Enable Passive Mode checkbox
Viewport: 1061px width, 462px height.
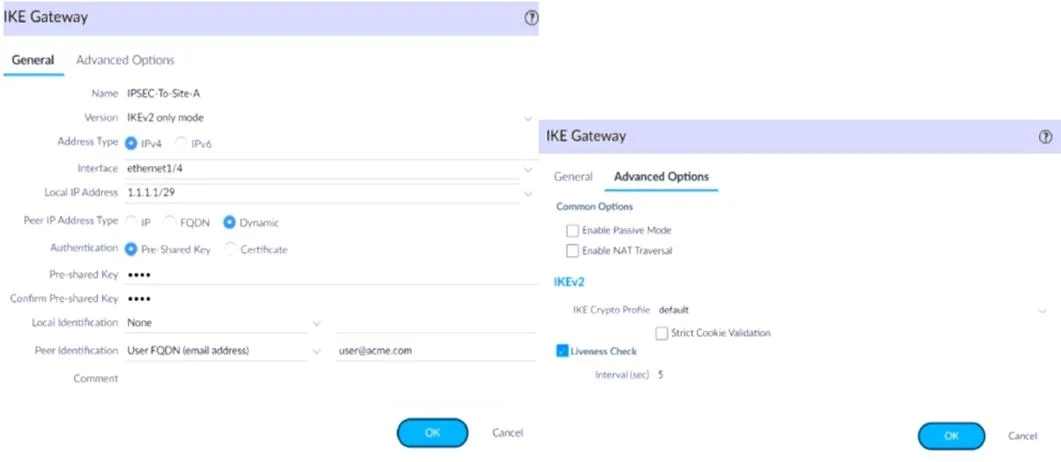(572, 230)
